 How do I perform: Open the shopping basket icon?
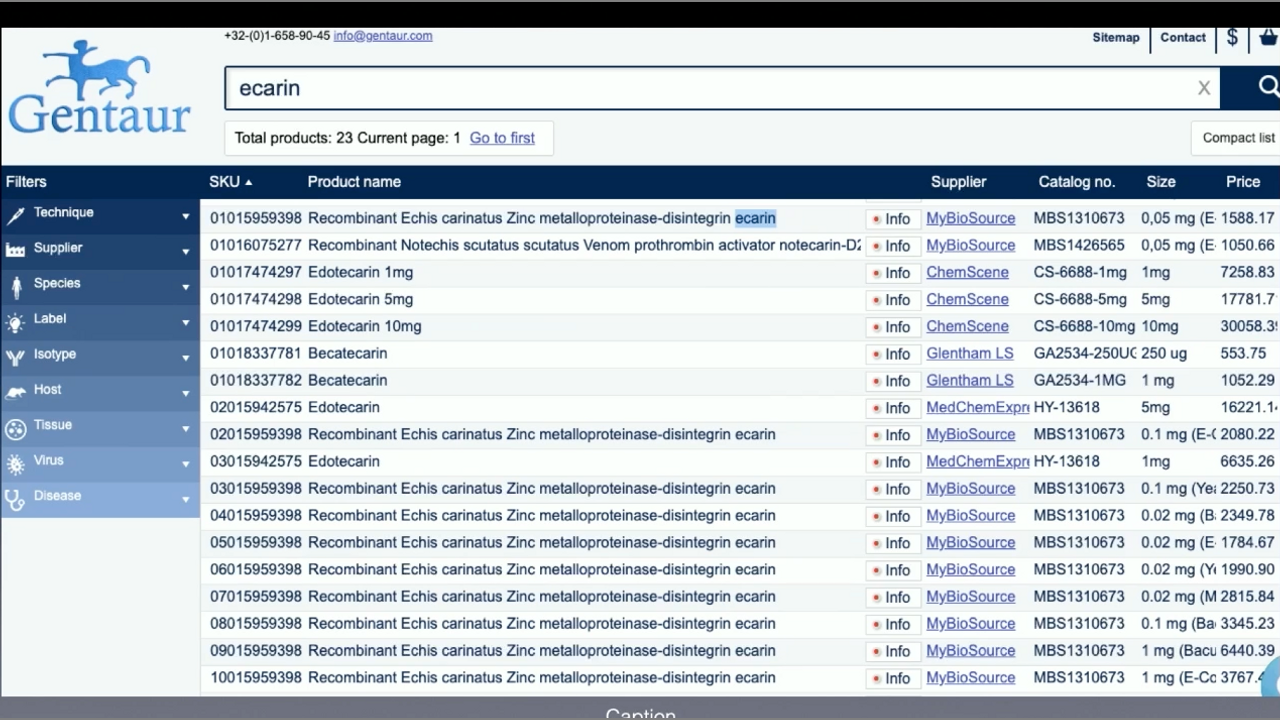(x=1268, y=37)
